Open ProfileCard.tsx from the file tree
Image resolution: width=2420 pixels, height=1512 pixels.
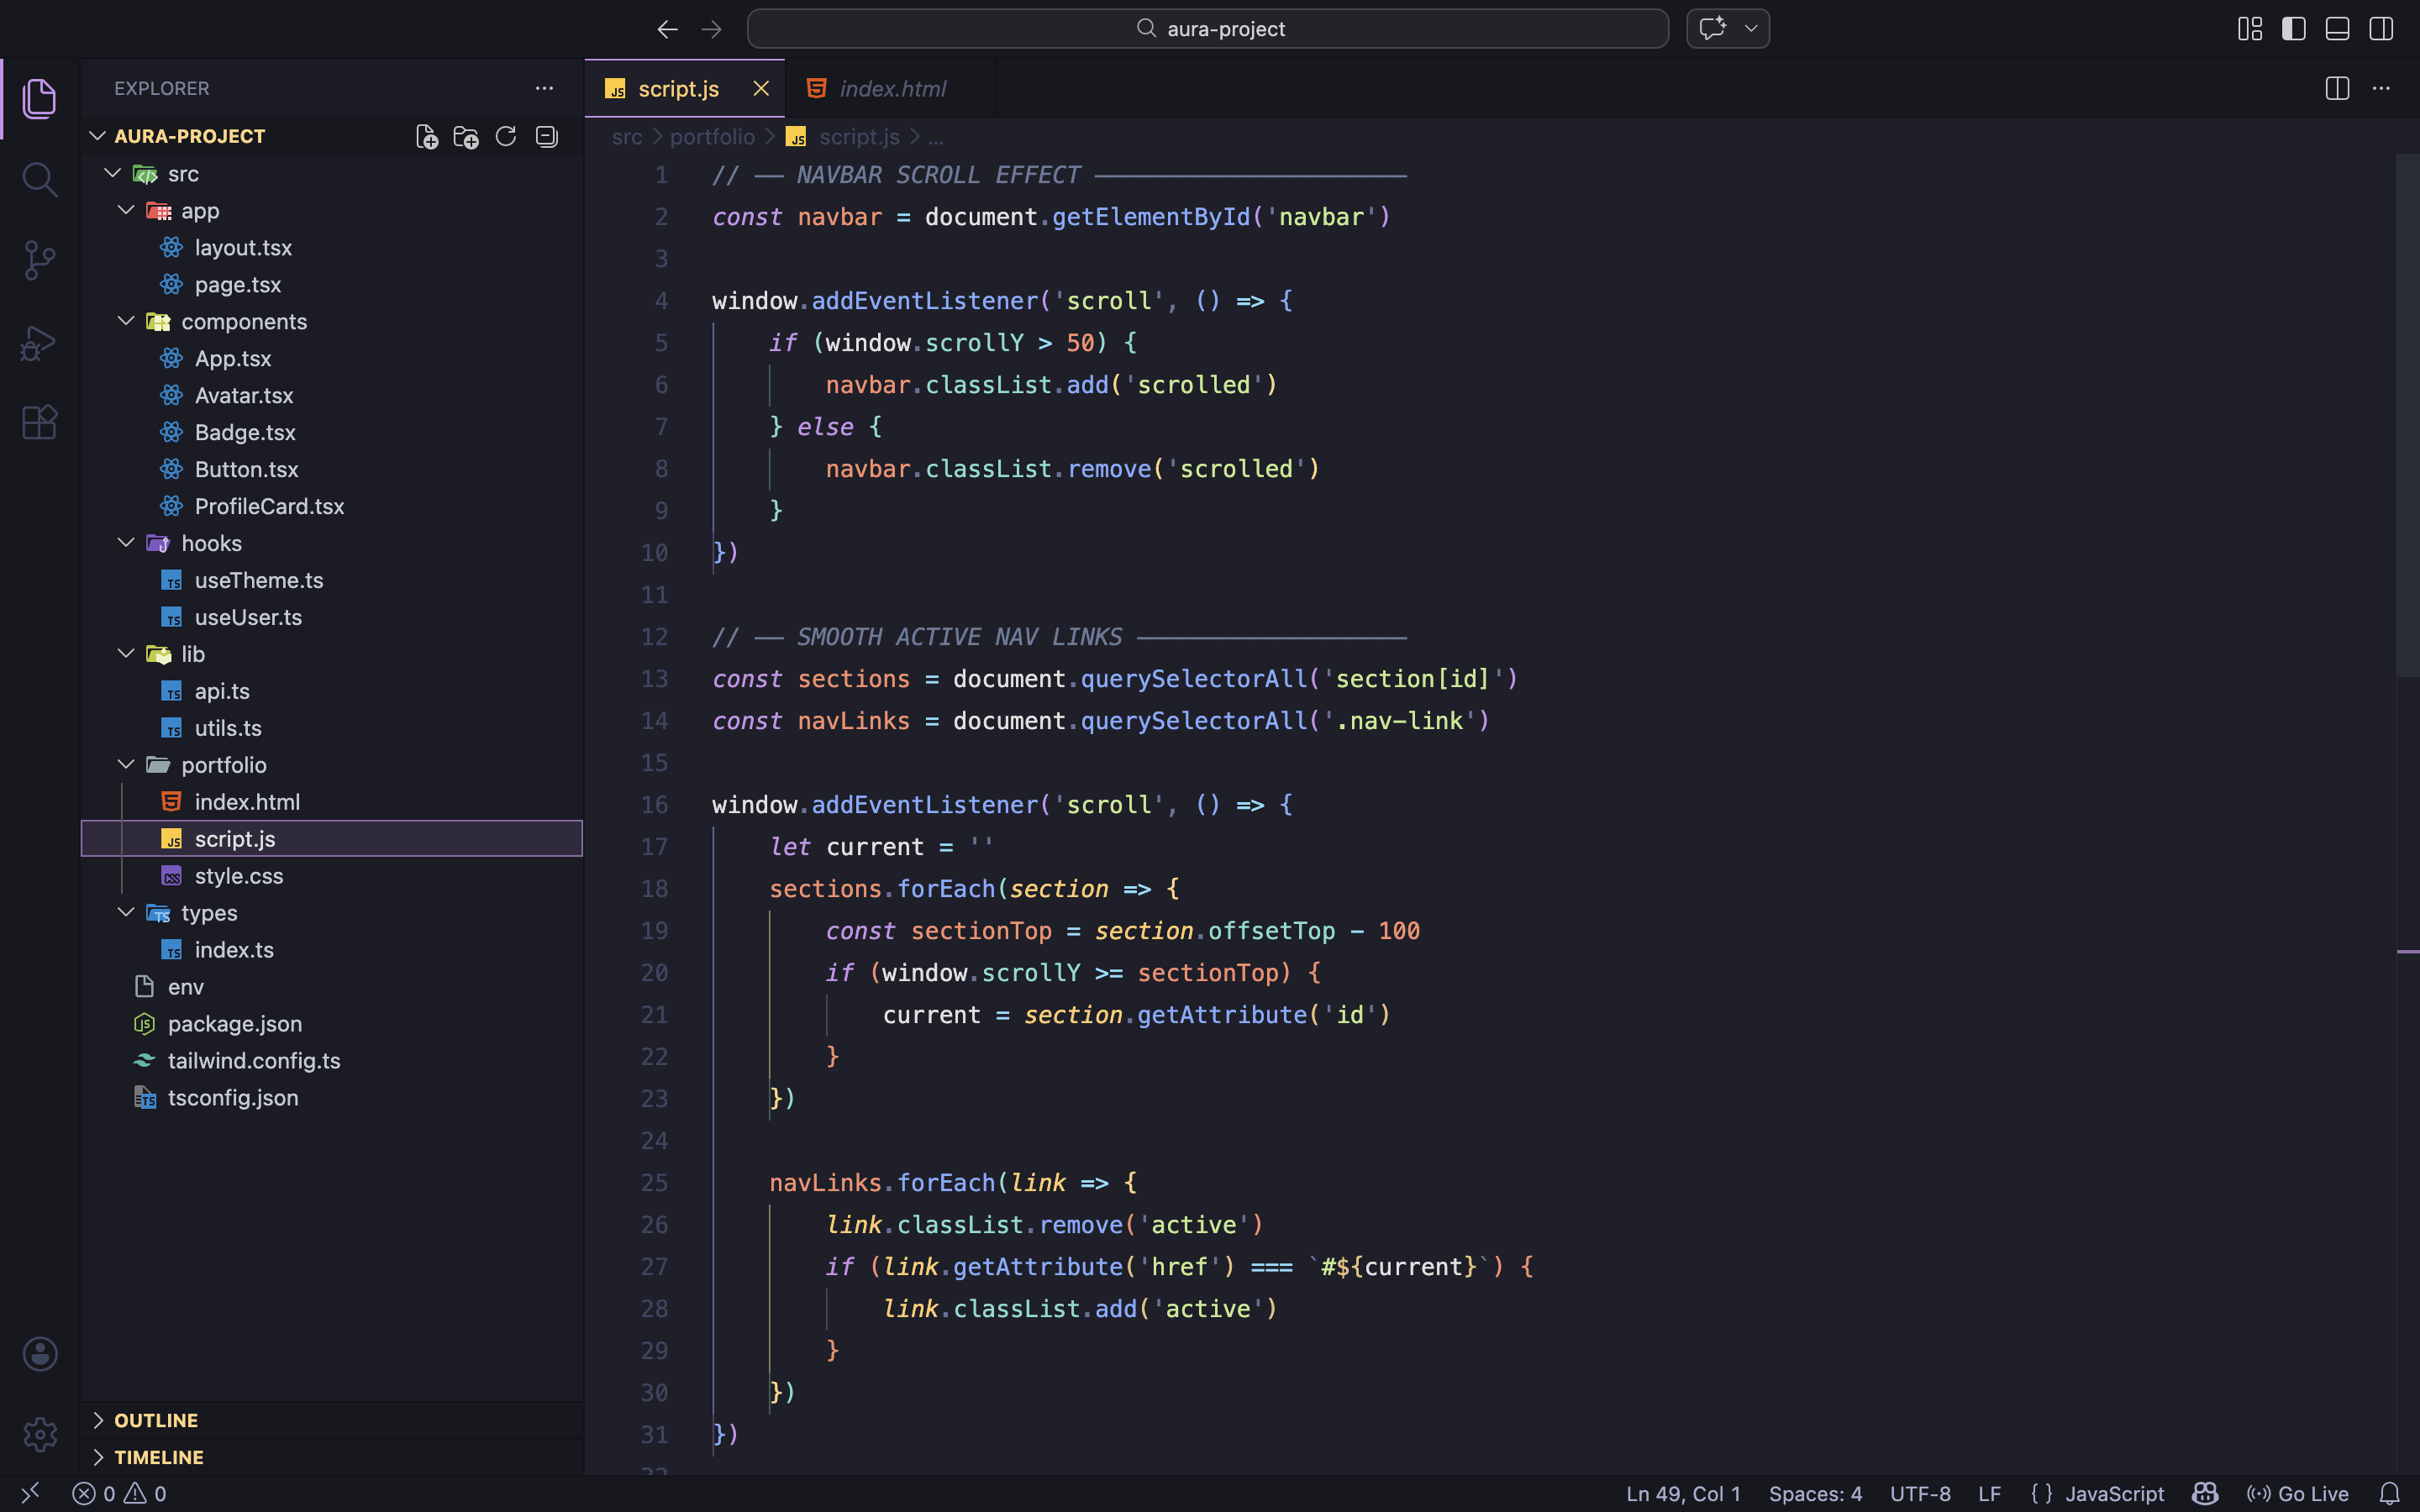tap(269, 506)
